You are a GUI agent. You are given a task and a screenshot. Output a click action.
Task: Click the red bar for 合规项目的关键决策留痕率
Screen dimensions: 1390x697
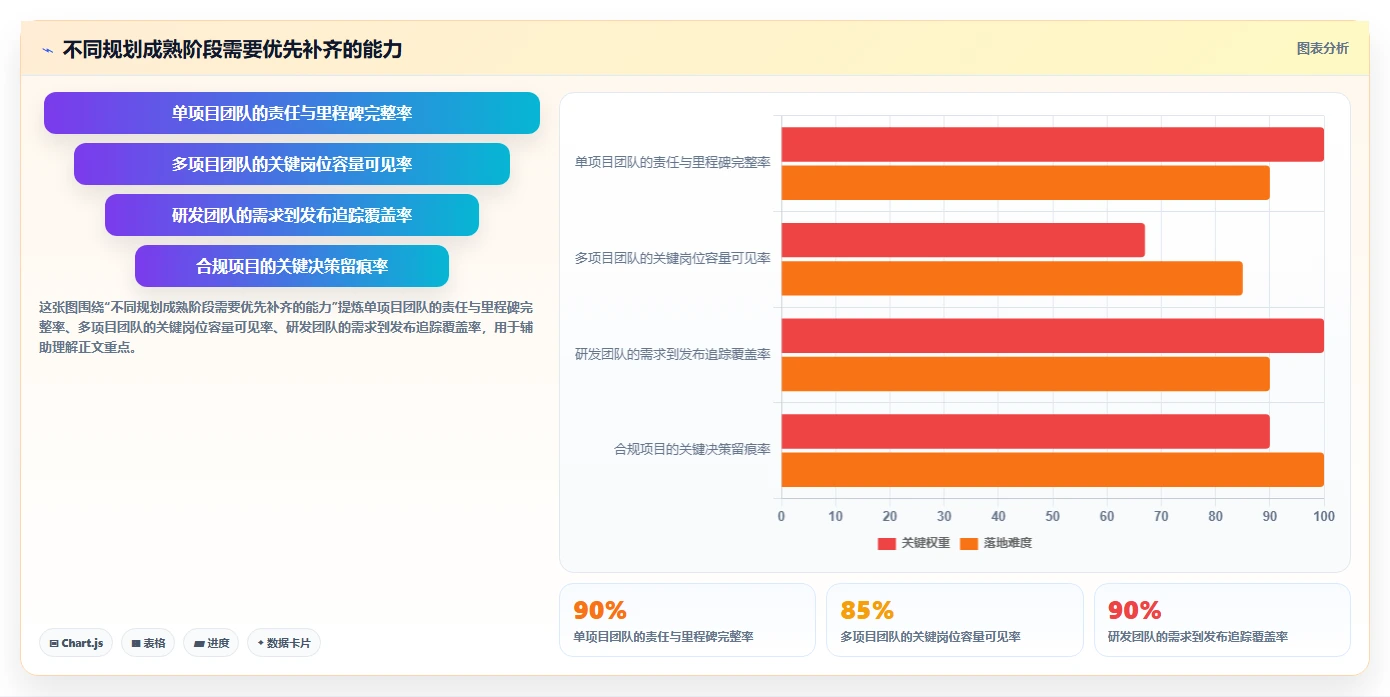click(x=1025, y=431)
